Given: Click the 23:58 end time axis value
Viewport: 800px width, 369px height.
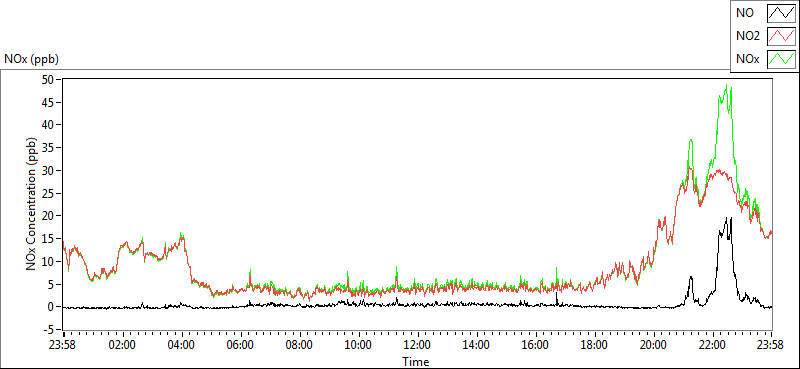Looking at the screenshot, I should coord(771,344).
